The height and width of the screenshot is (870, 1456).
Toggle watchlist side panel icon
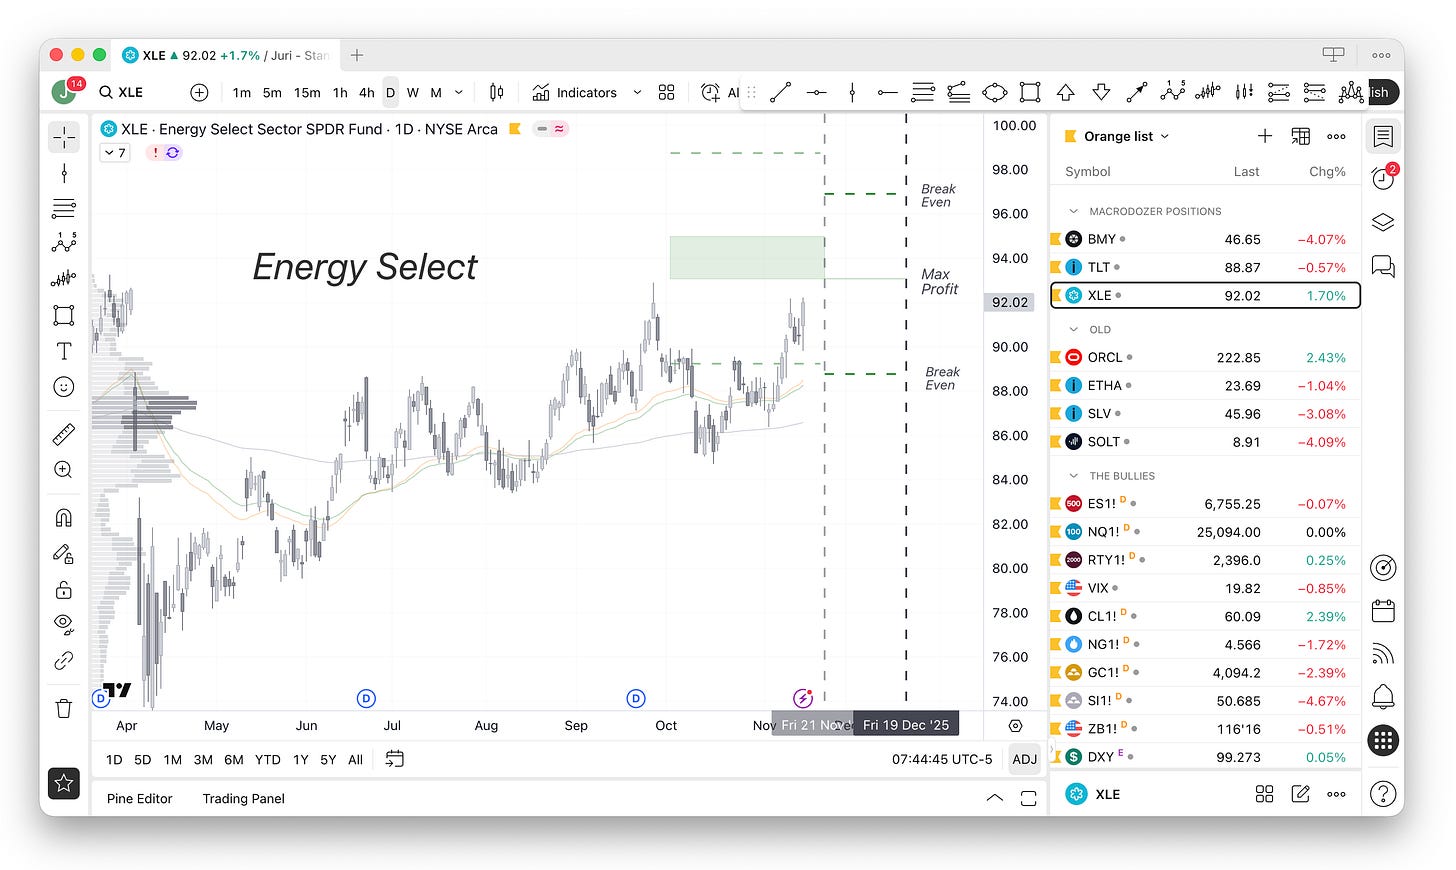pos(1383,136)
